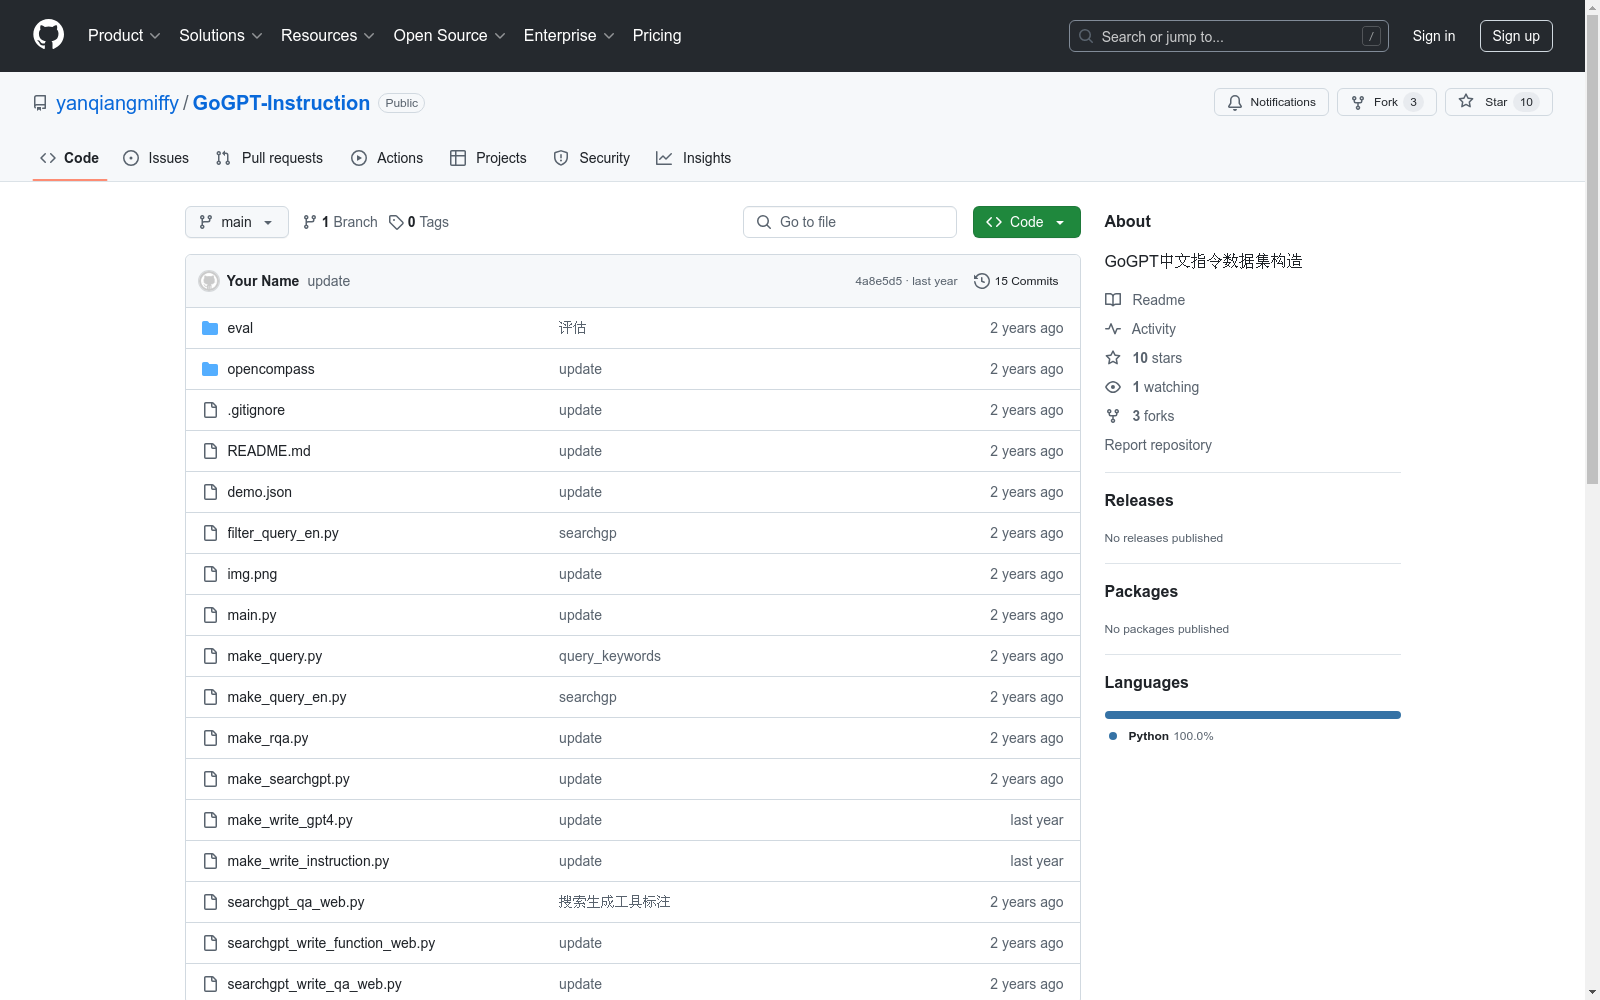Click the Python 100.0% language label
This screenshot has height=1000, width=1600.
click(x=1161, y=736)
